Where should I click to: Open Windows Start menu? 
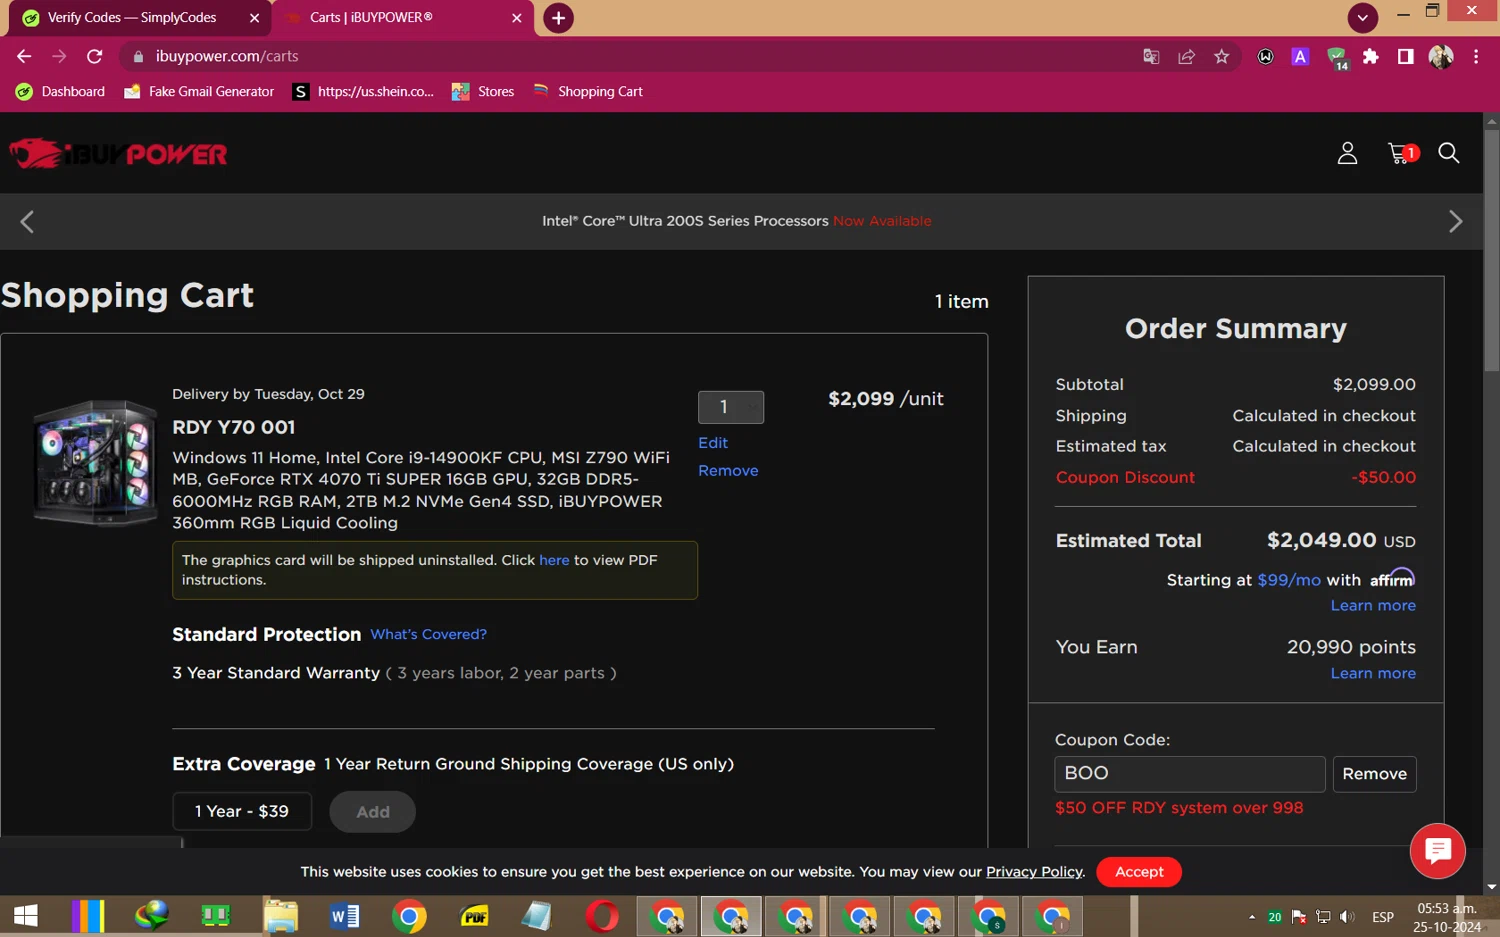click(x=25, y=915)
